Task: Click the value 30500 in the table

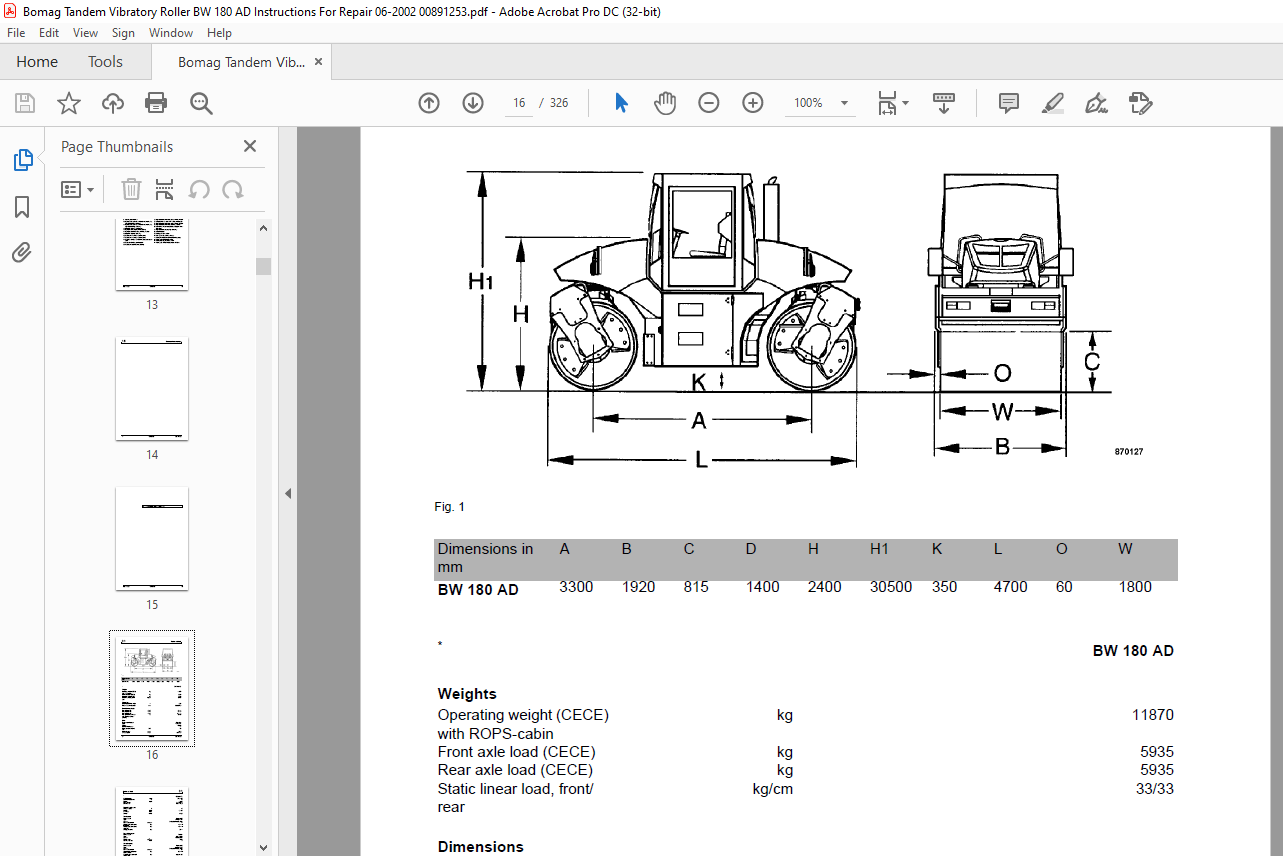Action: (891, 587)
